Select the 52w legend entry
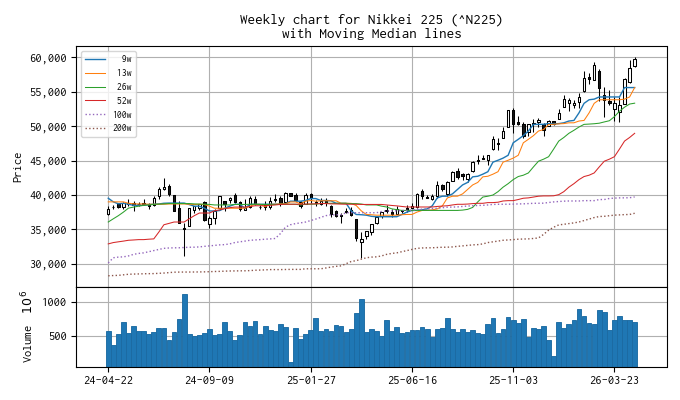 108,101
